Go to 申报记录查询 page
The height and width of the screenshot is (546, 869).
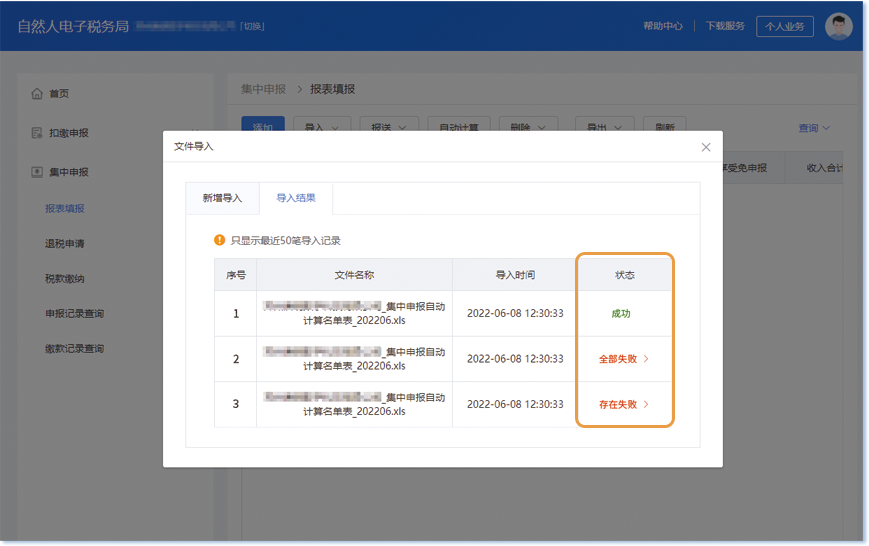click(74, 314)
